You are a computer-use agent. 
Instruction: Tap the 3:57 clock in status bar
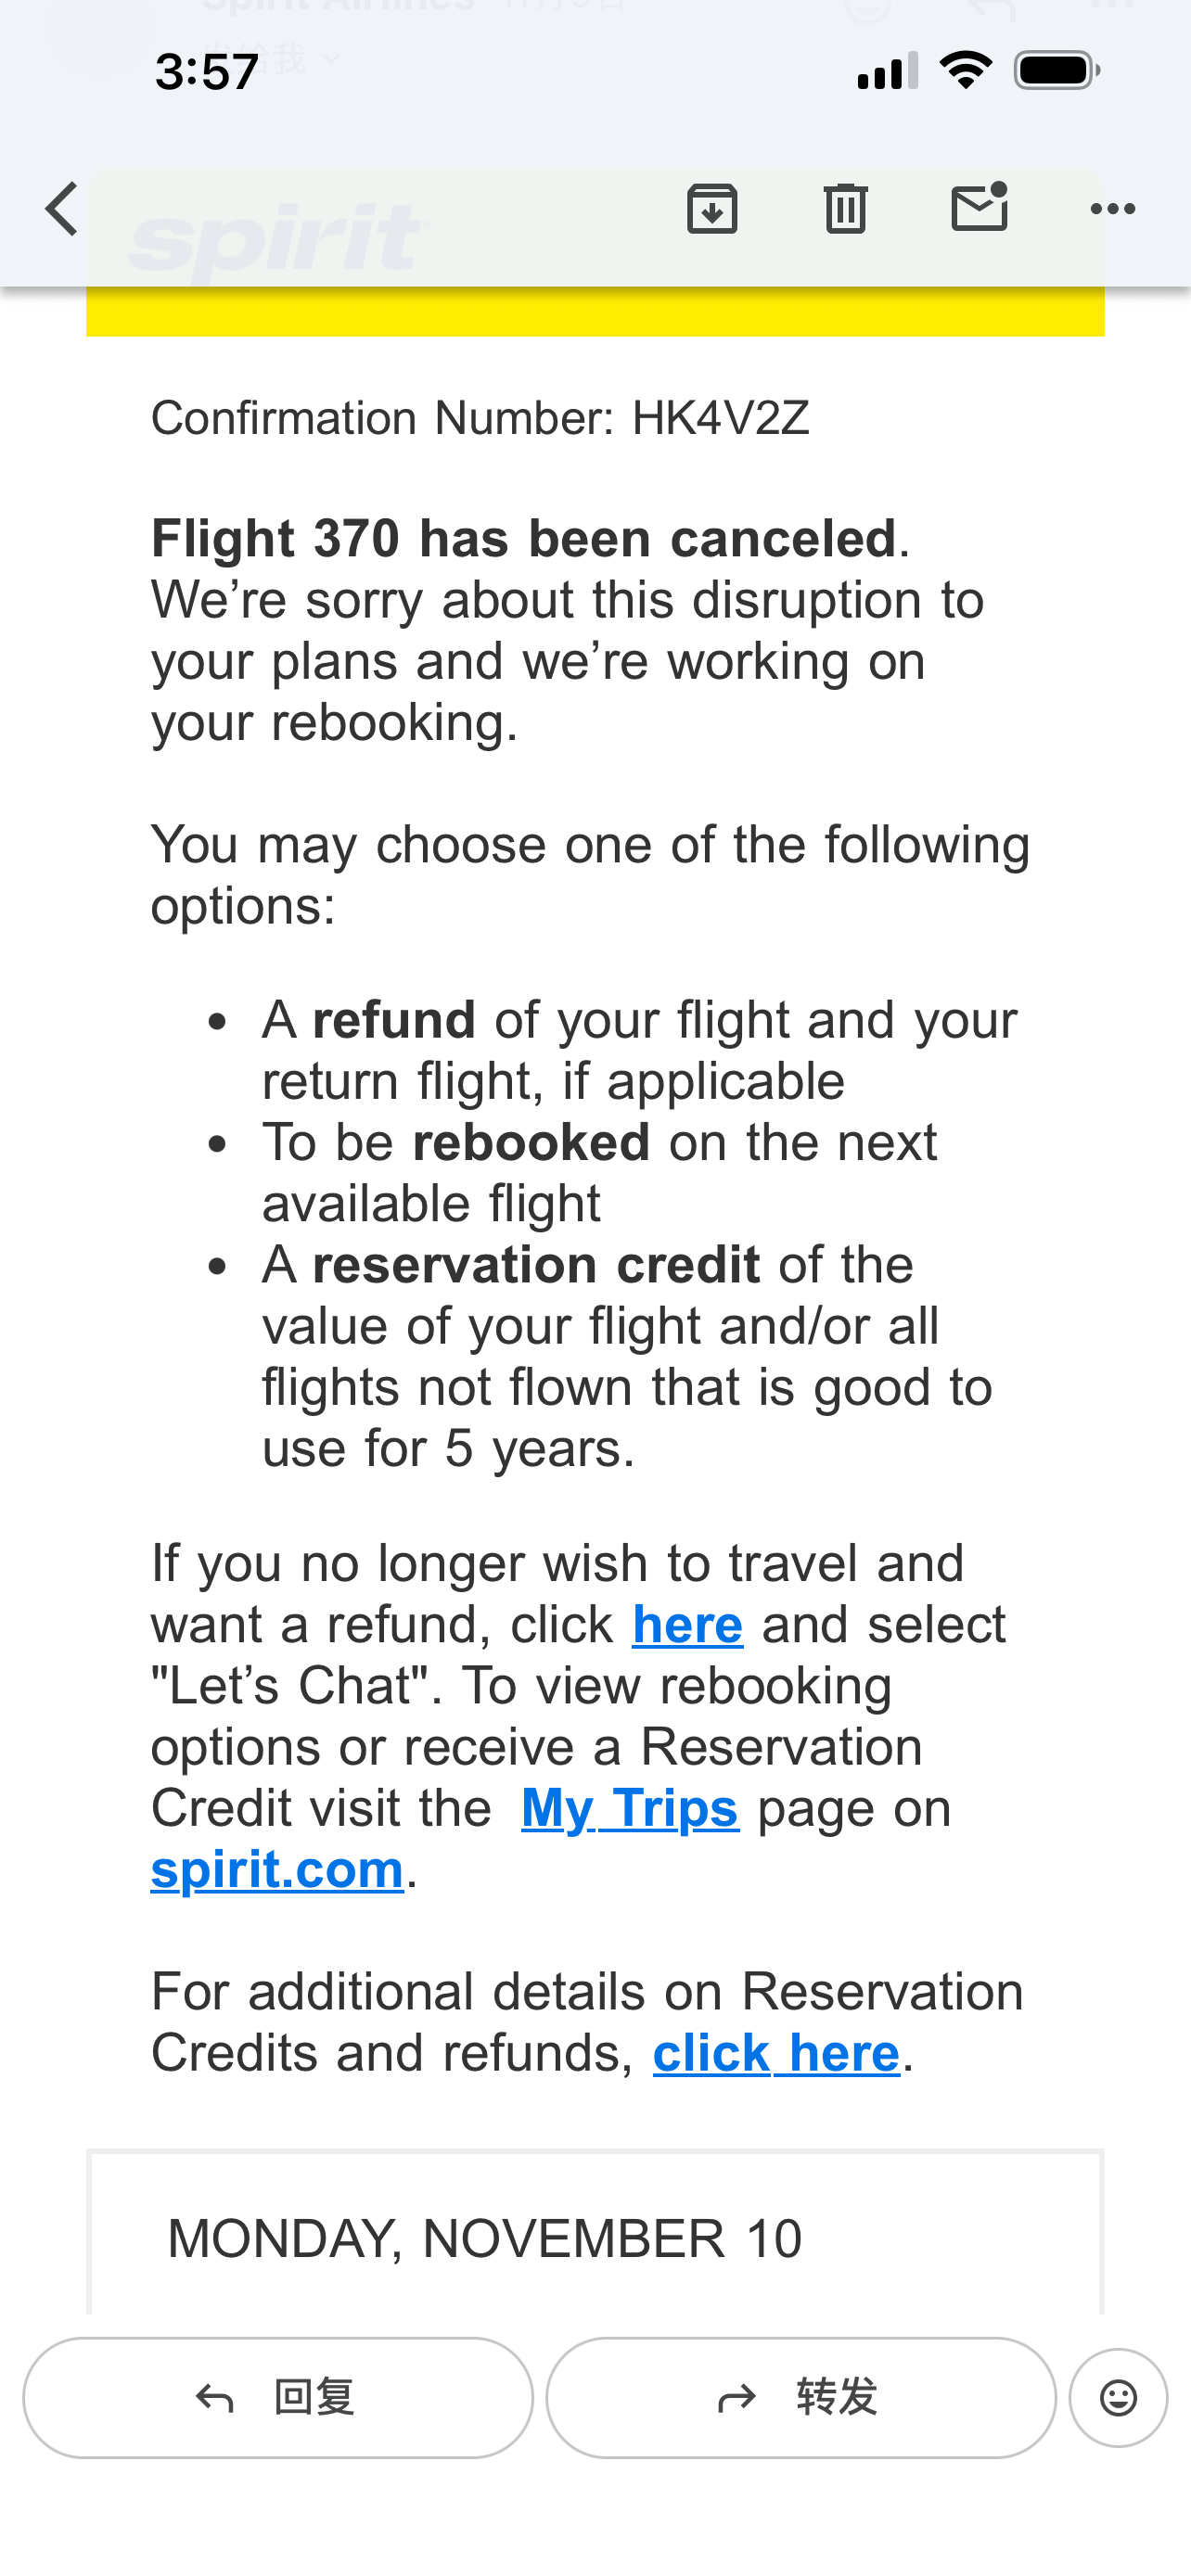click(207, 72)
